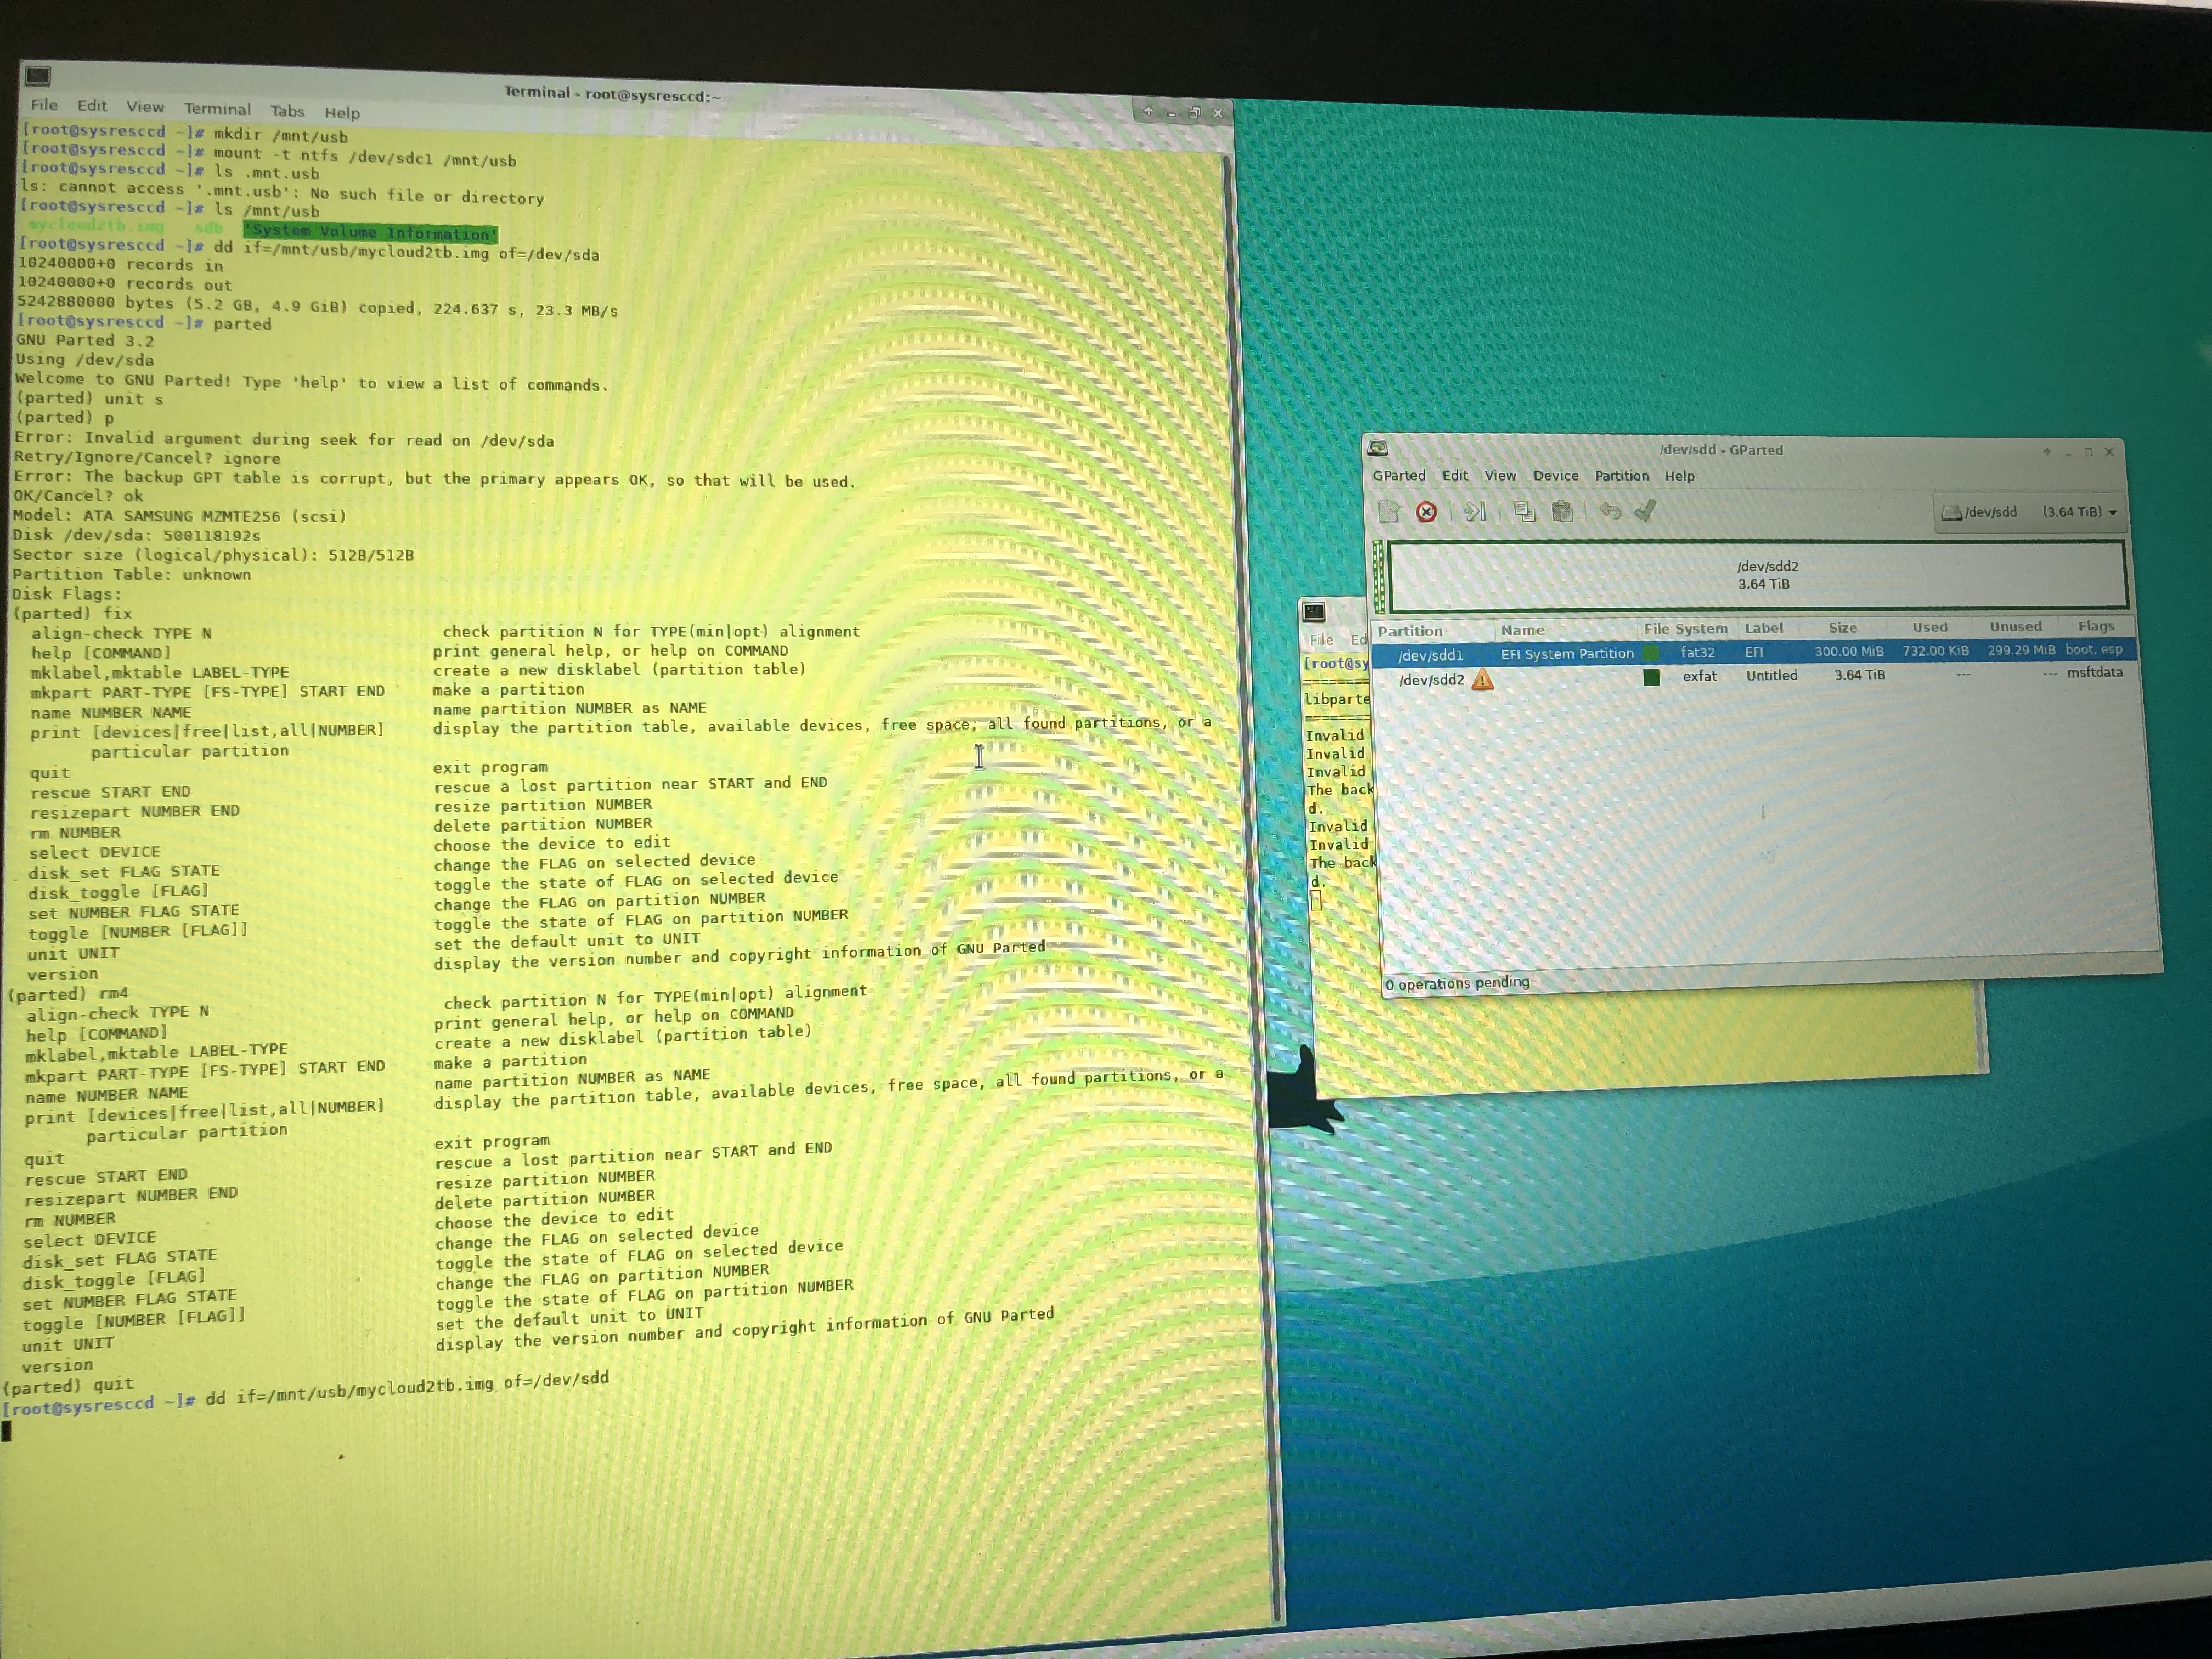Screen dimensions: 2212x1659
Task: Click the warning icon next to /dev/sdd2
Action: [1483, 680]
